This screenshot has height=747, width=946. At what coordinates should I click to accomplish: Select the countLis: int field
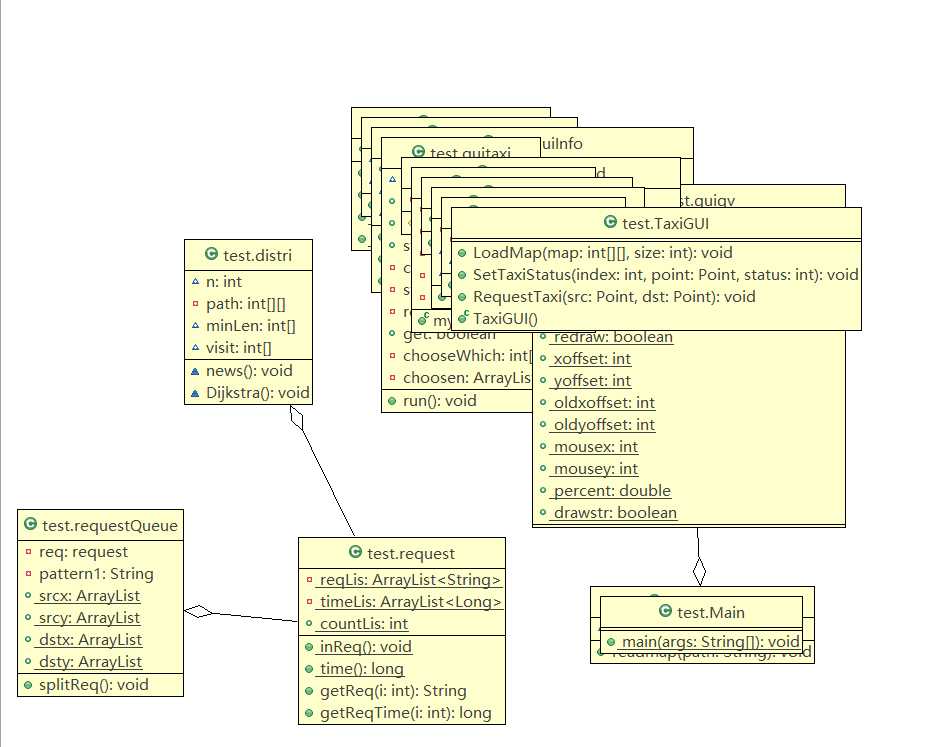[364, 624]
